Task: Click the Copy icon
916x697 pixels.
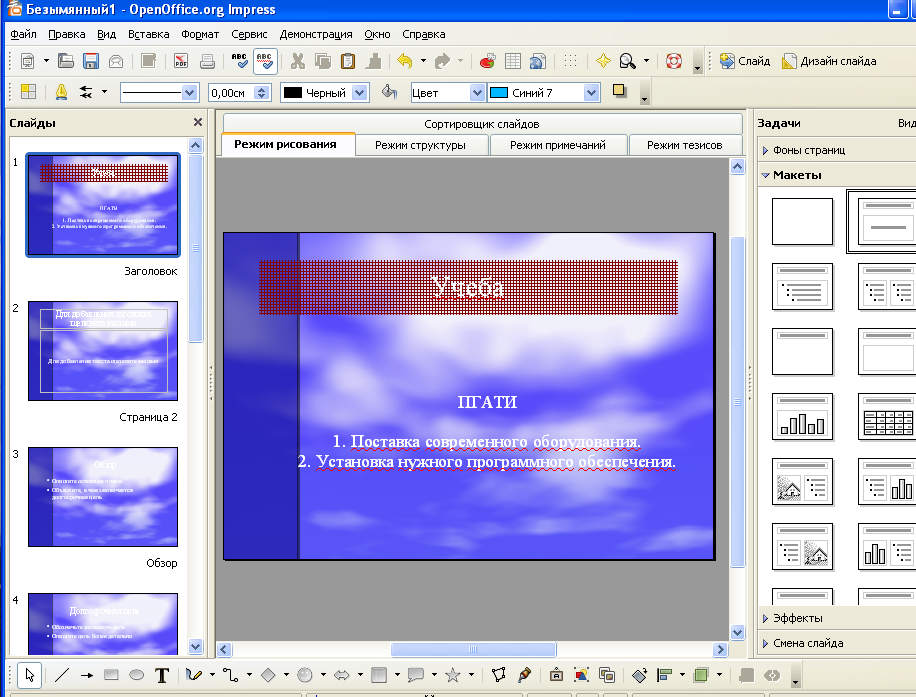Action: pos(322,61)
